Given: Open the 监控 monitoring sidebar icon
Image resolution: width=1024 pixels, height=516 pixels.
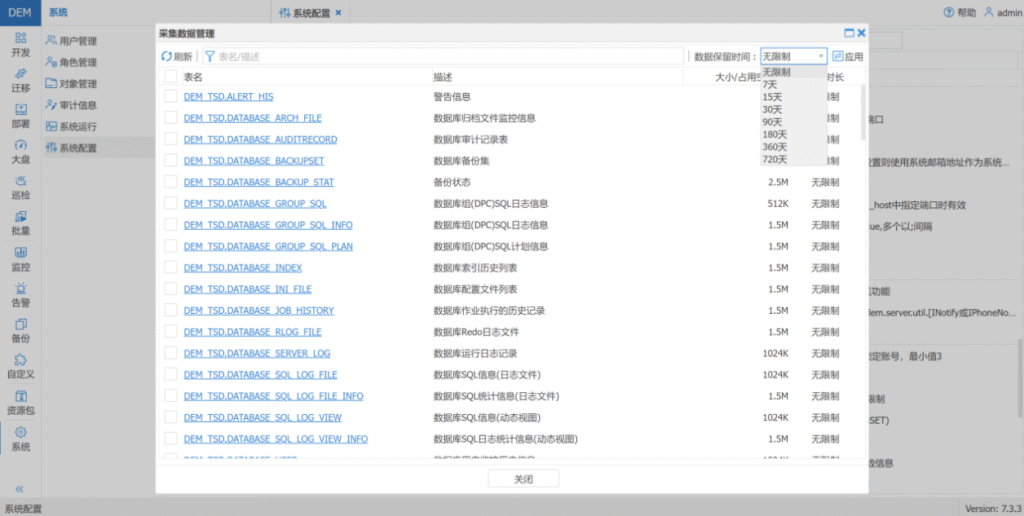Looking at the screenshot, I should 20,258.
